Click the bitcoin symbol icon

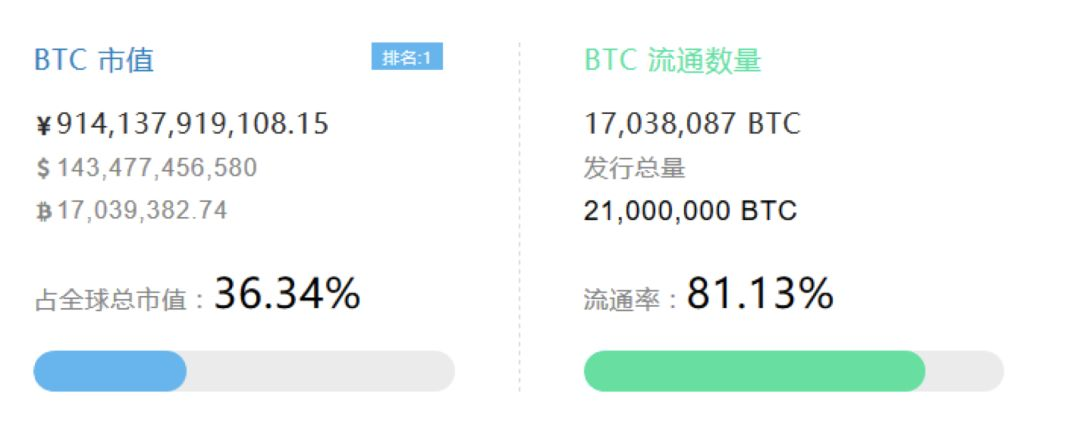(x=44, y=212)
